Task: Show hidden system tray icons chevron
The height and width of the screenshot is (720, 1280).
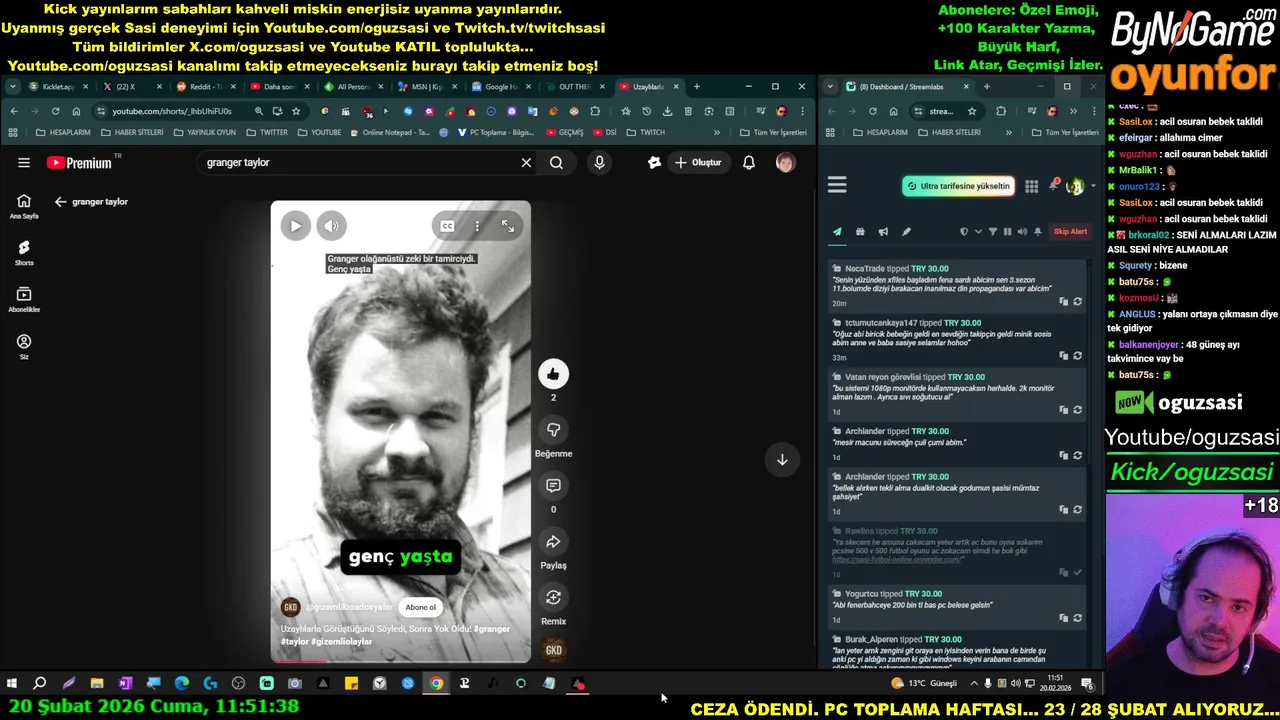Action: (974, 684)
